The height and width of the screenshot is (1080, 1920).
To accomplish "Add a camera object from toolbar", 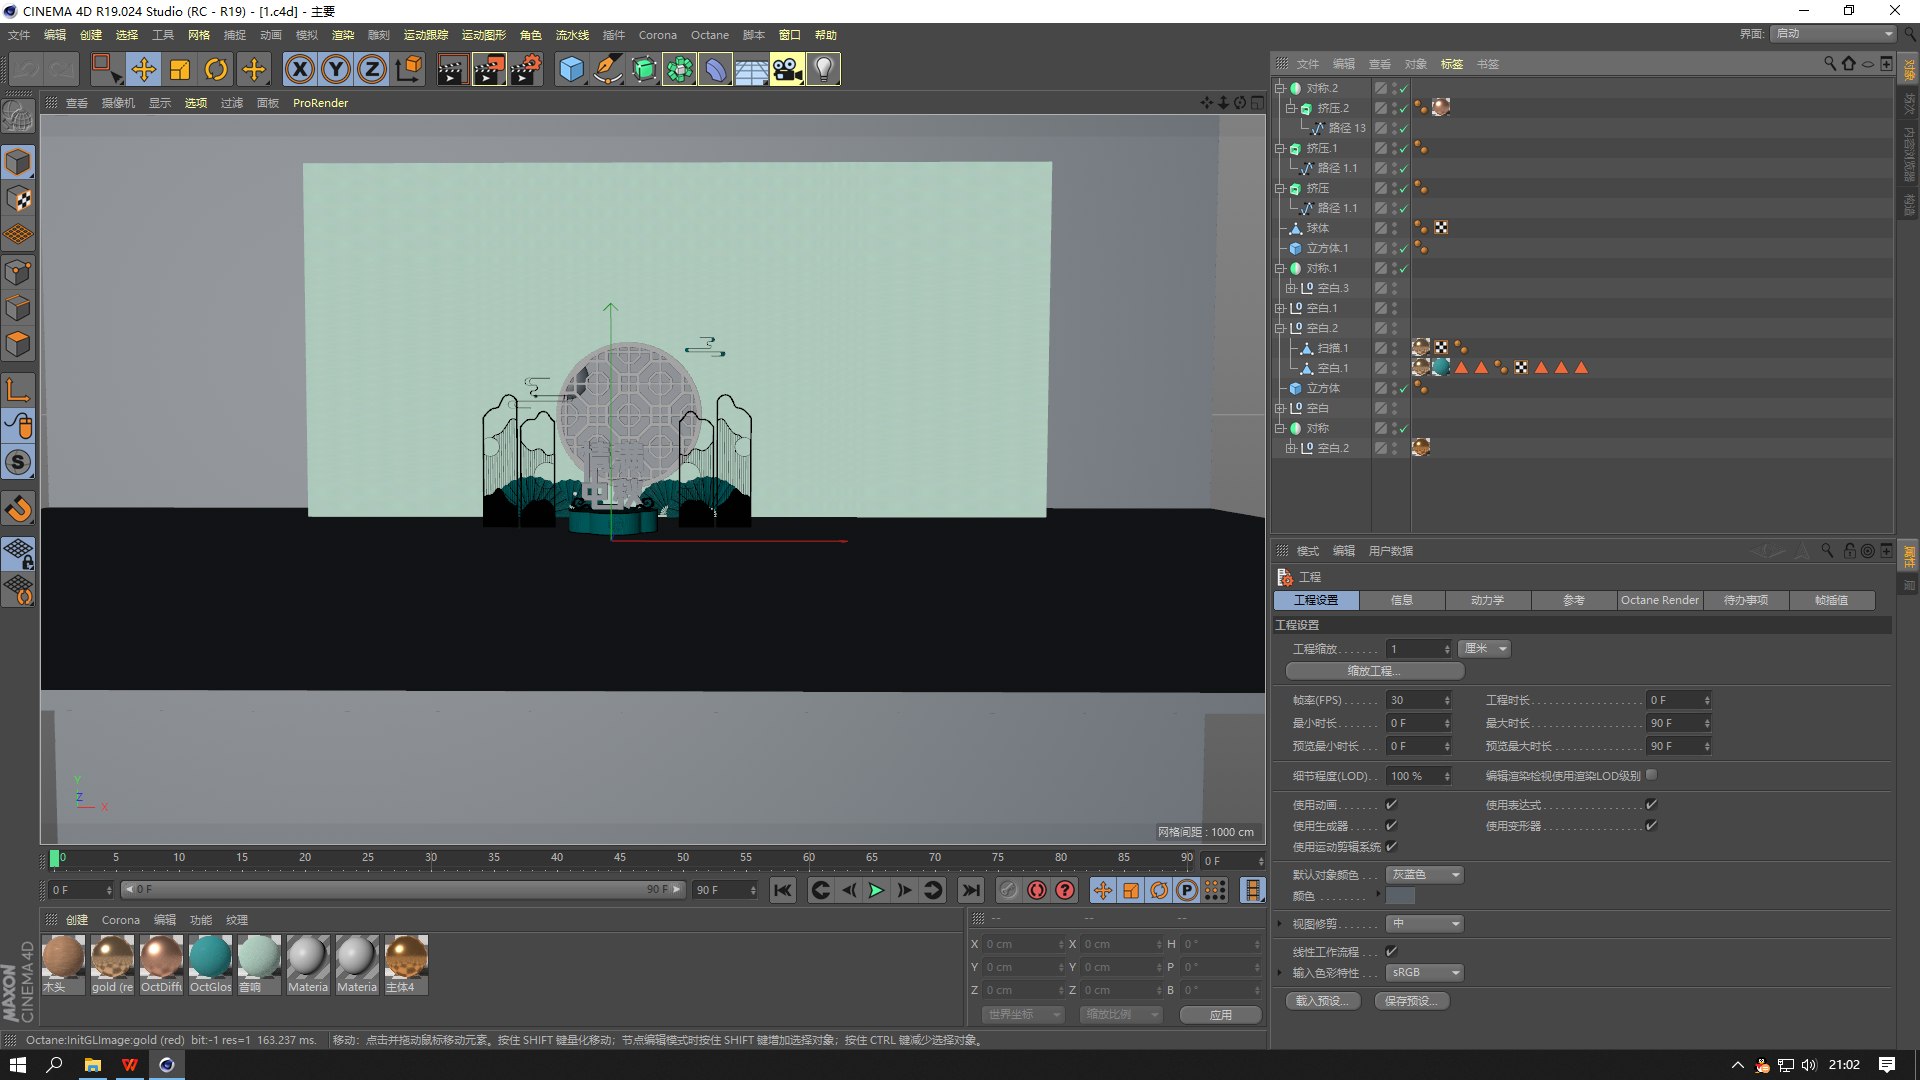I will (x=787, y=69).
